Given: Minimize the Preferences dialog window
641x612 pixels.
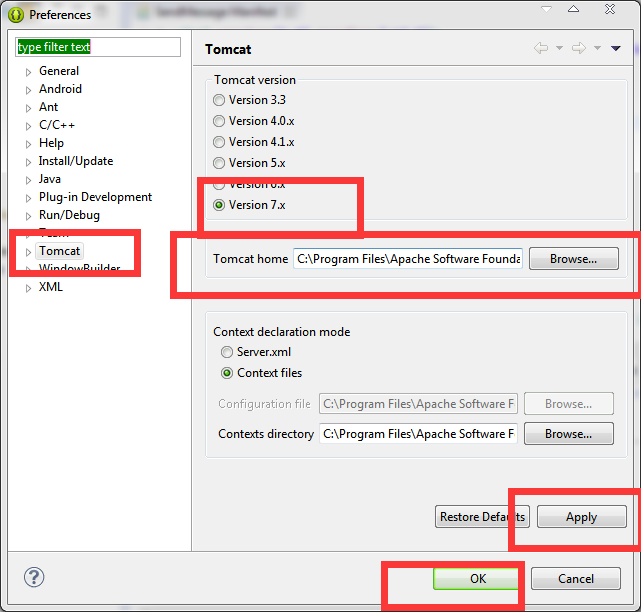Looking at the screenshot, I should click(x=546, y=9).
